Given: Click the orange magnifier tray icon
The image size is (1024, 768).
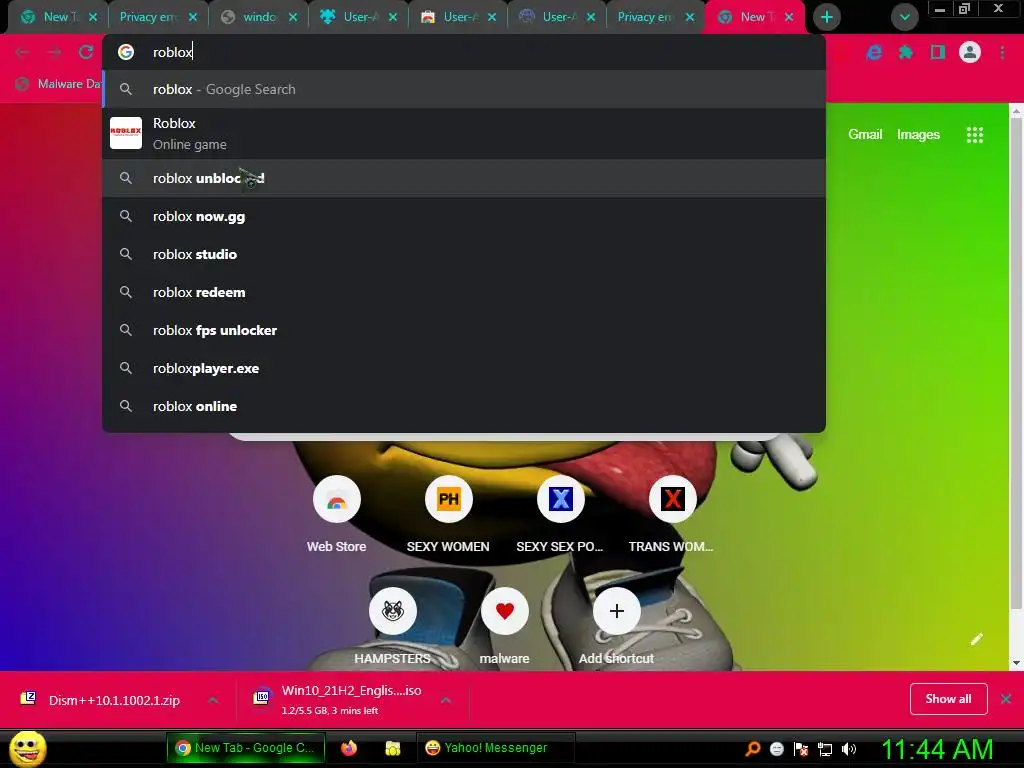Looking at the screenshot, I should [x=752, y=749].
